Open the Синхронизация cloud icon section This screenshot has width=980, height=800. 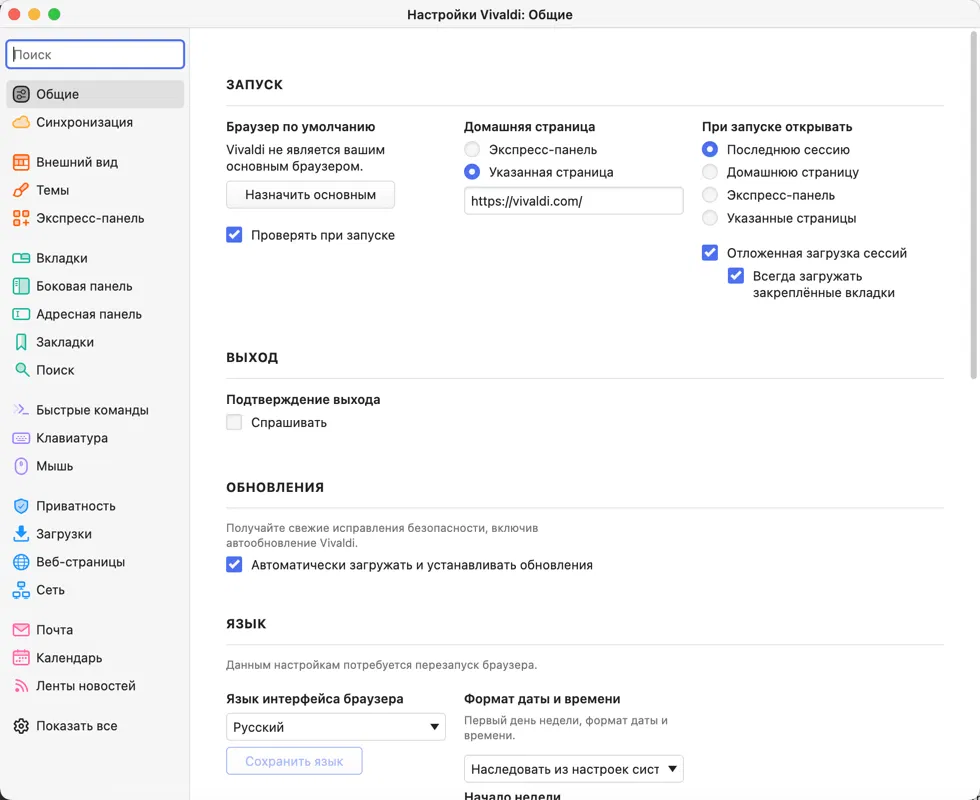(x=21, y=122)
